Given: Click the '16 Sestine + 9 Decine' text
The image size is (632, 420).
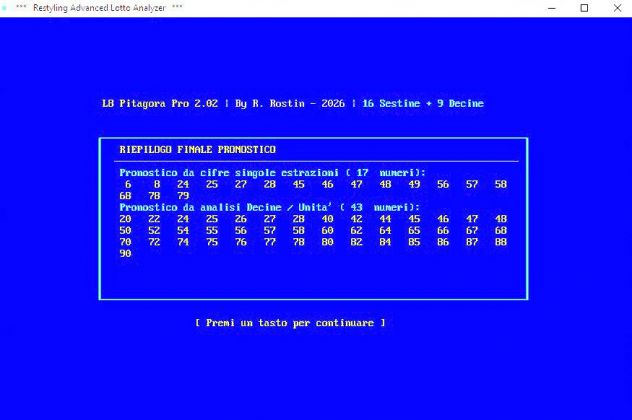Looking at the screenshot, I should pyautogui.click(x=423, y=104).
